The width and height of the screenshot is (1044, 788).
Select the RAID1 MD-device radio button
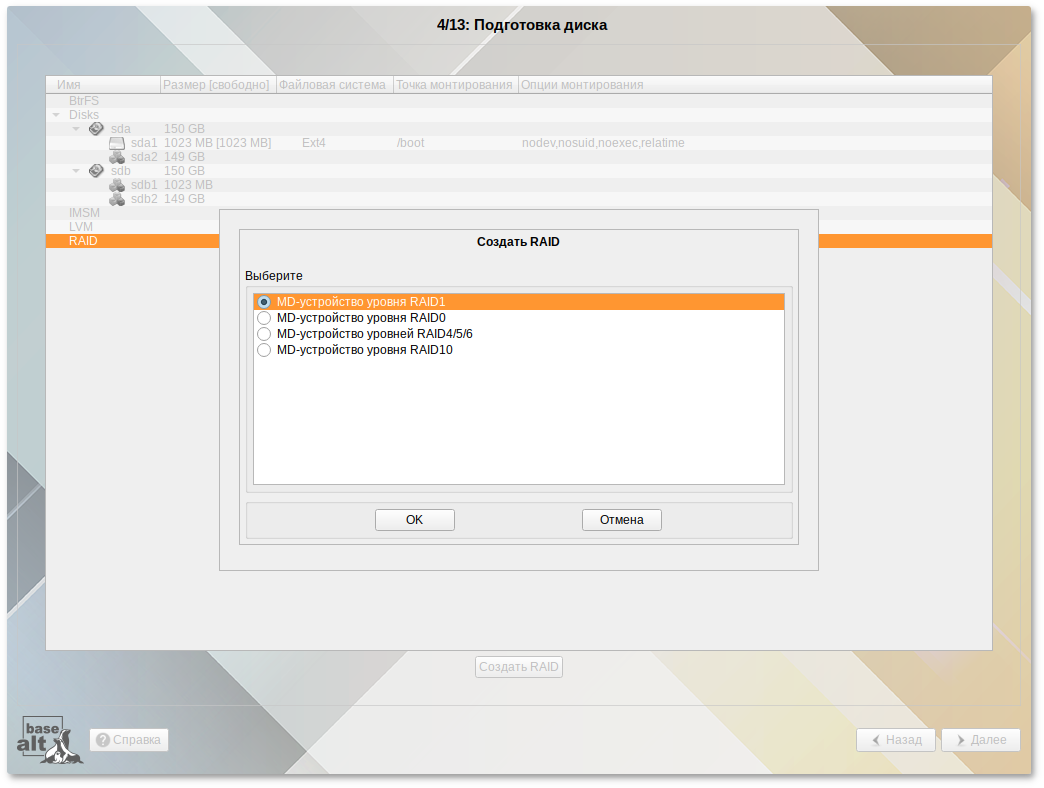(x=264, y=302)
